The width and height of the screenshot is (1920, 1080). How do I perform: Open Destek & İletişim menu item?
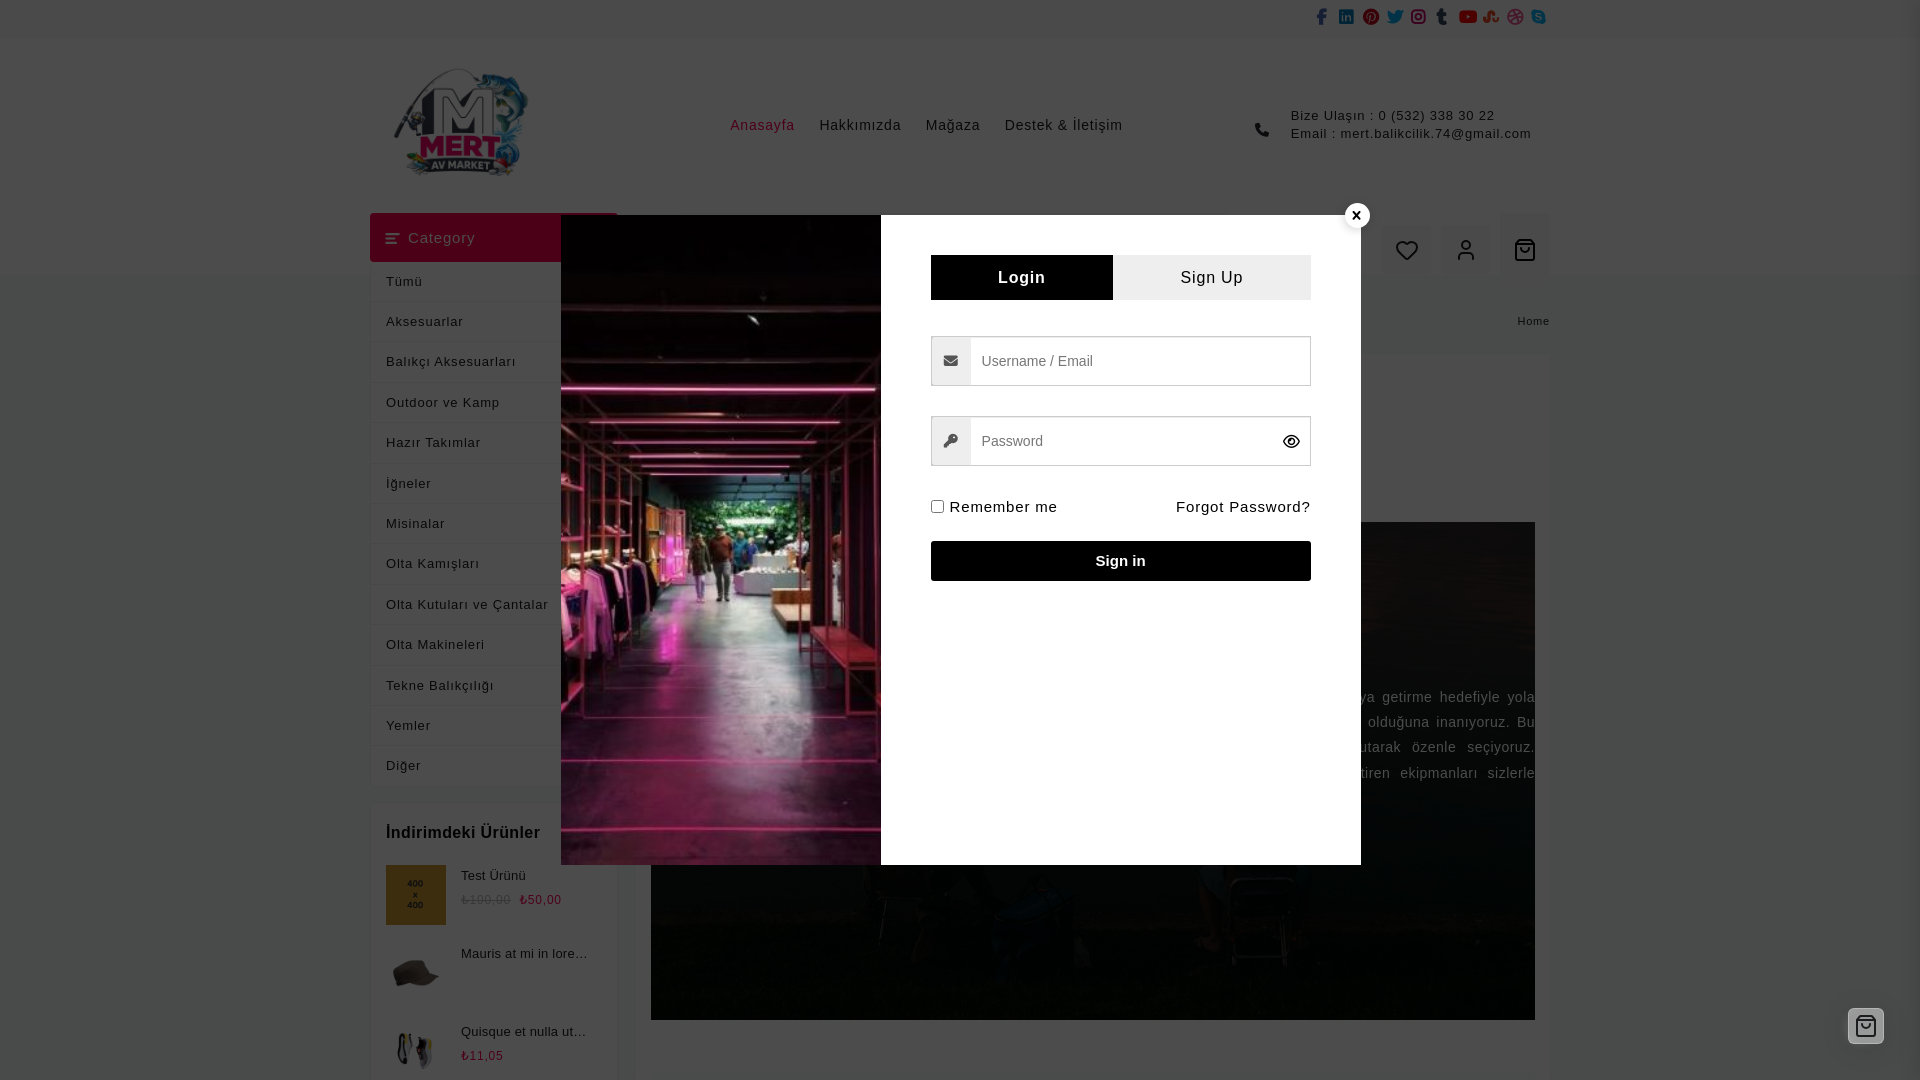(x=1064, y=125)
